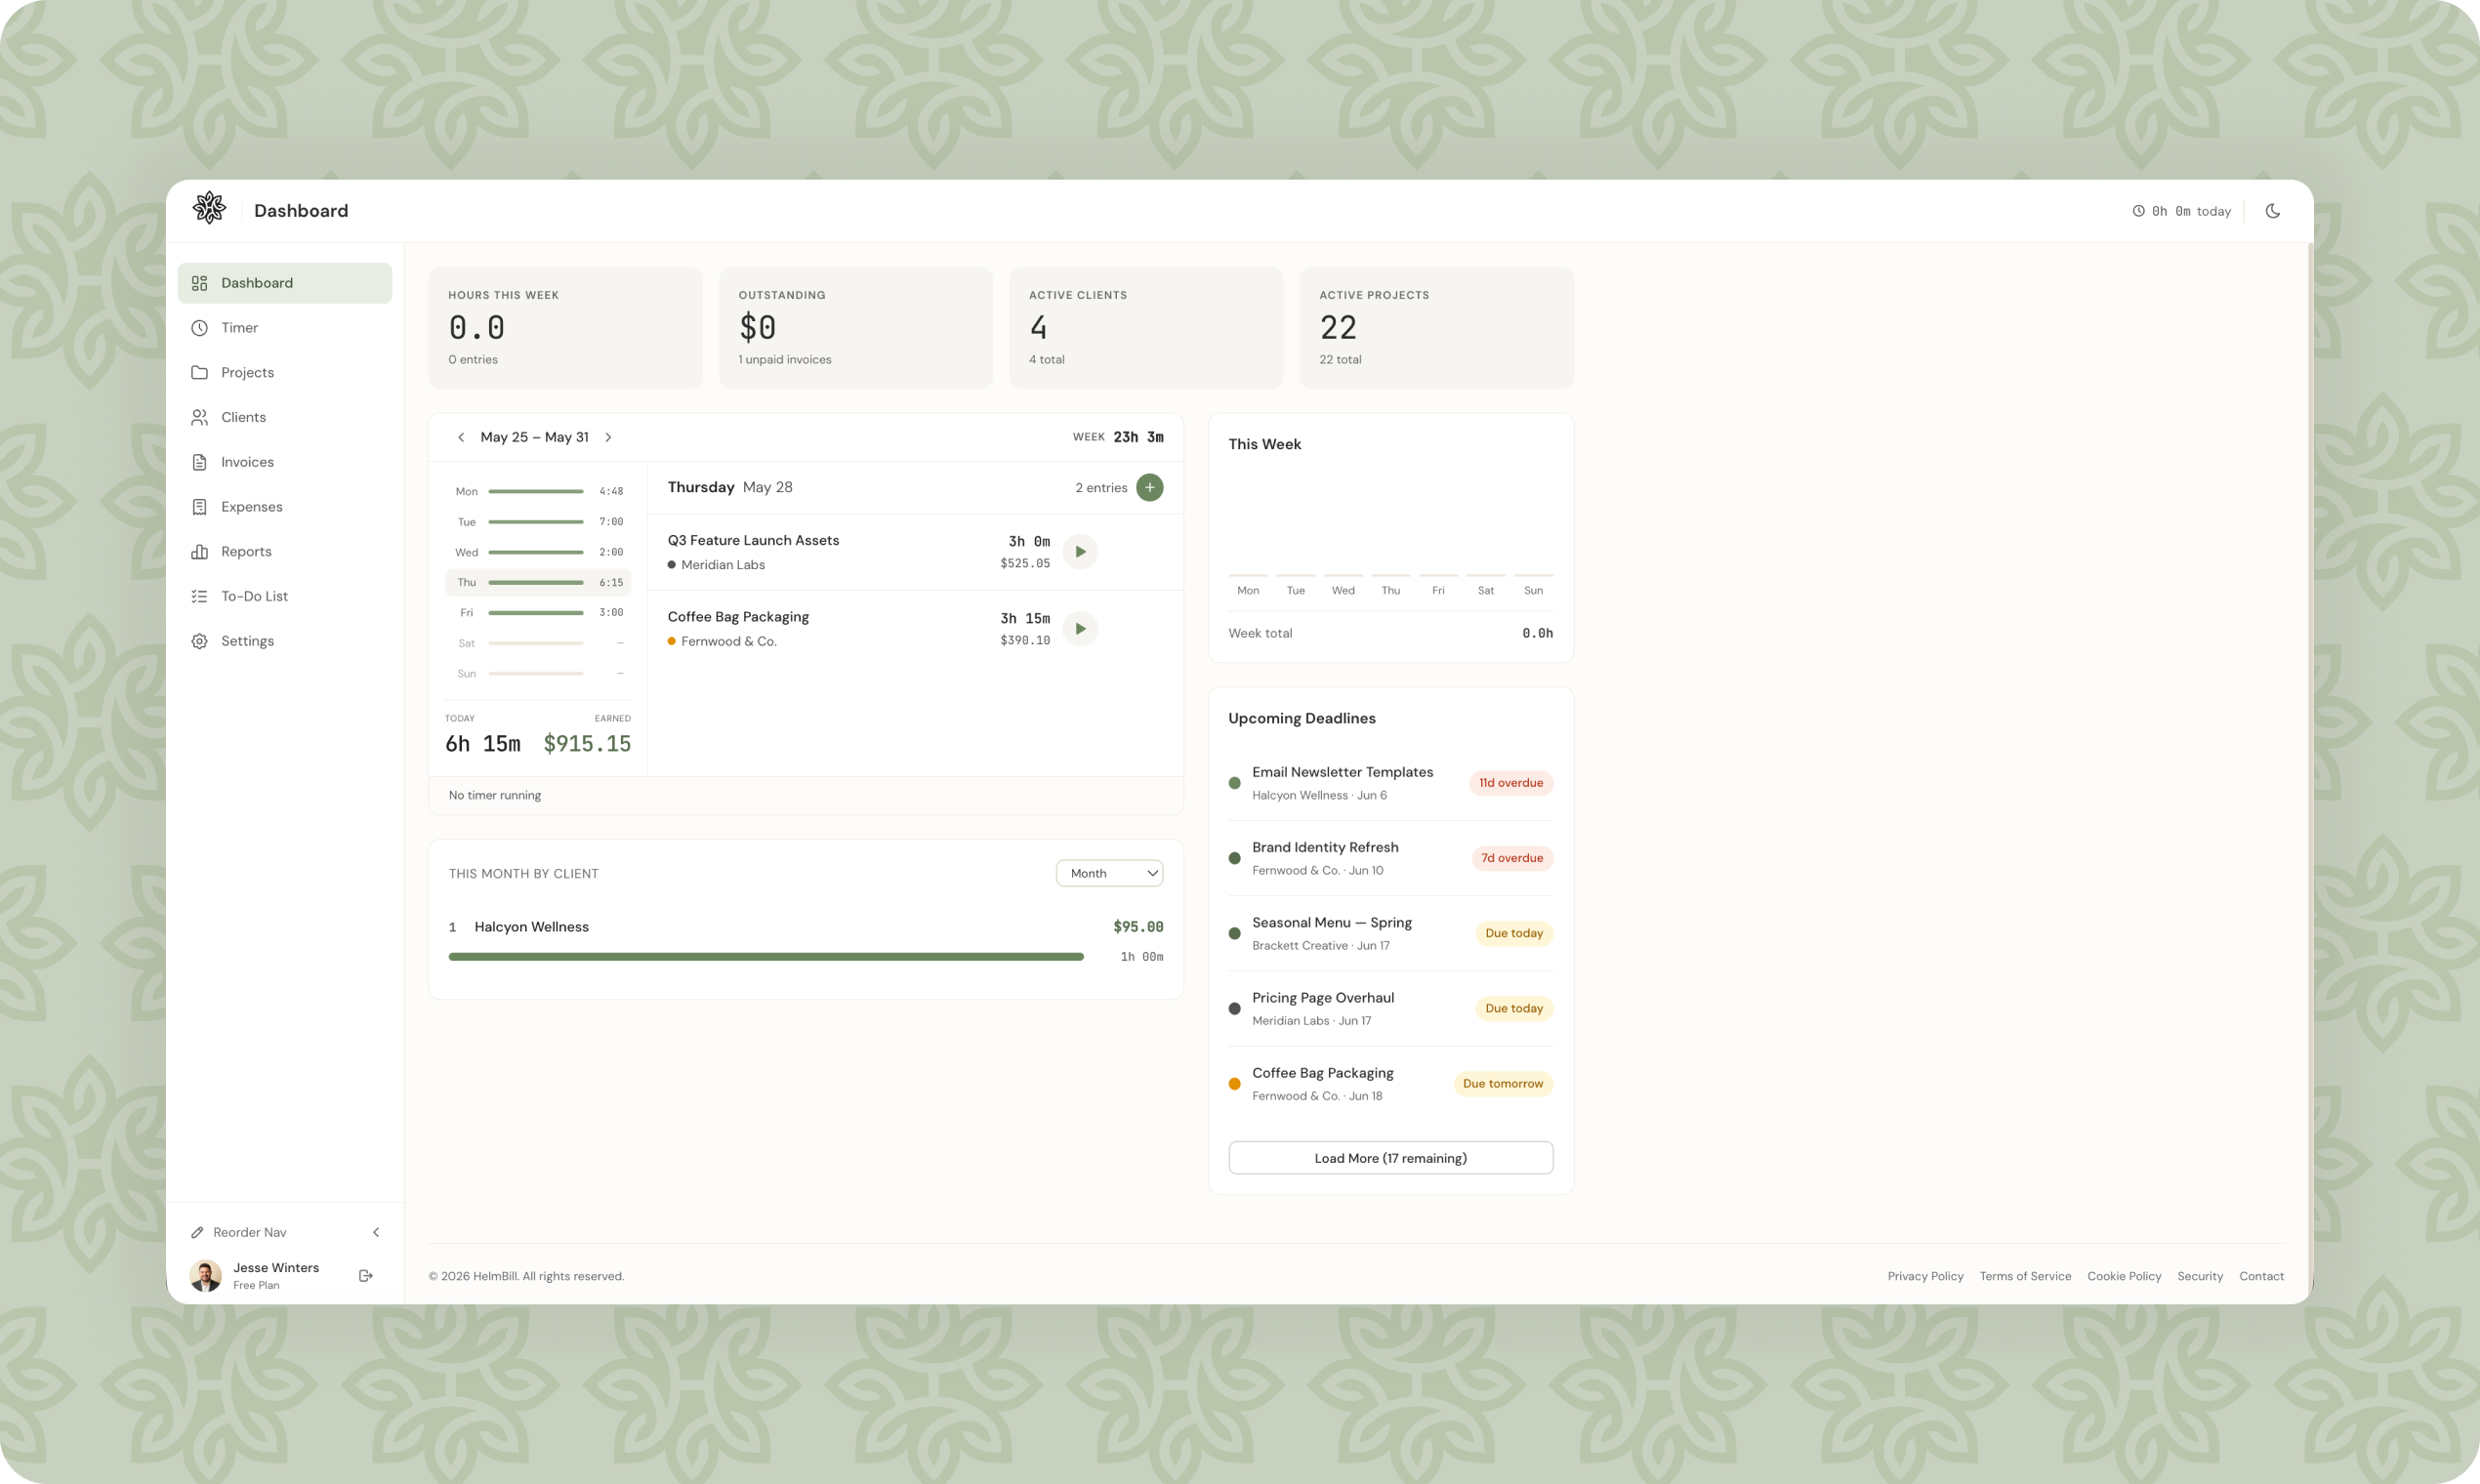Open Hours This Week stat card
Screen dimensions: 2480x1484
pos(565,328)
